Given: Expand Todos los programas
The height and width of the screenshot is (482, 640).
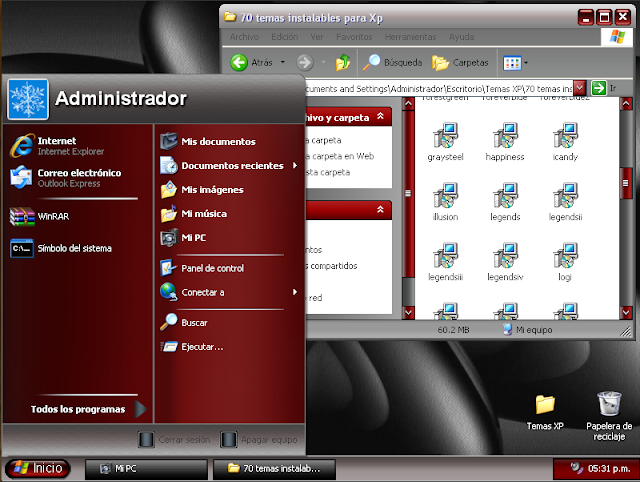Looking at the screenshot, I should 88,409.
